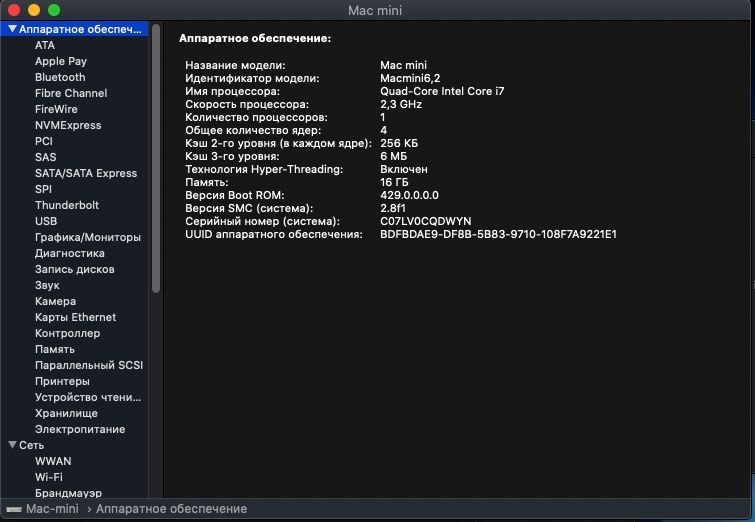This screenshot has width=755, height=522.
Task: Click the 256 КБ L2 cache value
Action: pyautogui.click(x=399, y=143)
